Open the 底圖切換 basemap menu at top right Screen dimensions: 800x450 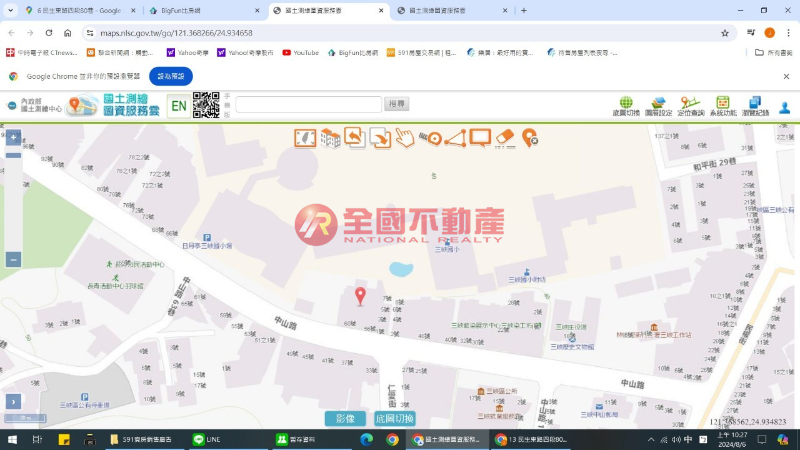[x=626, y=106]
